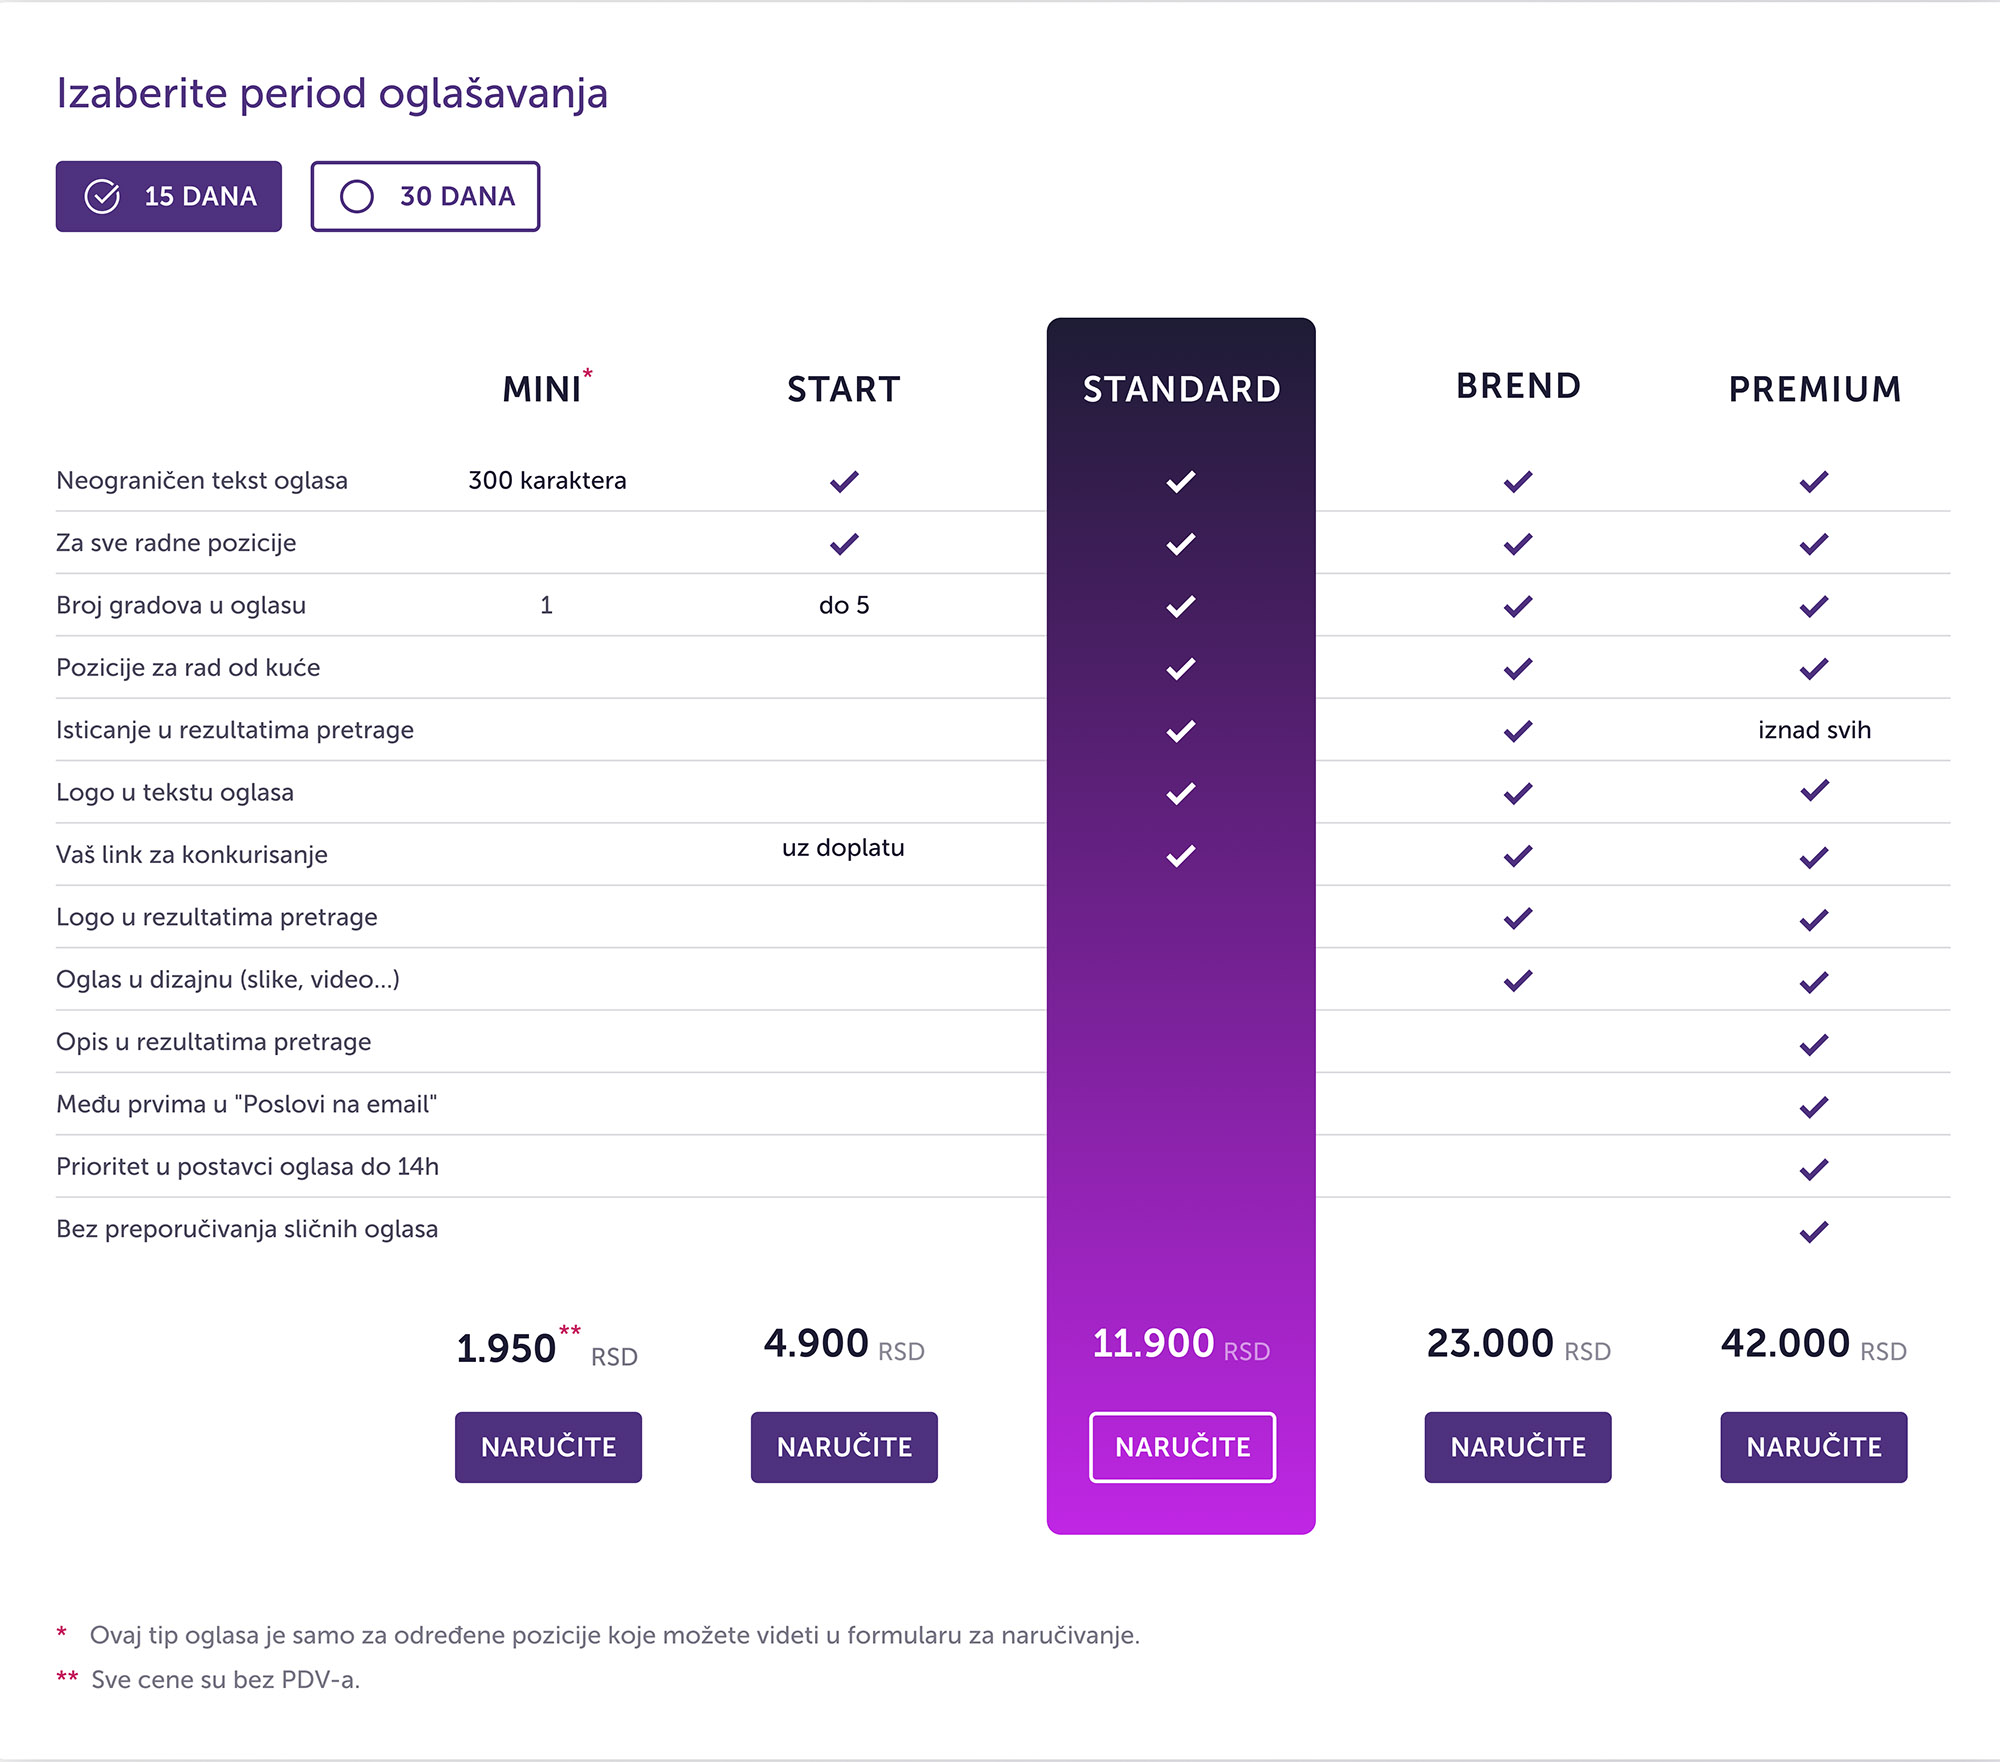Click BREND checkmark for Oglas u dizajnu

pos(1518,980)
